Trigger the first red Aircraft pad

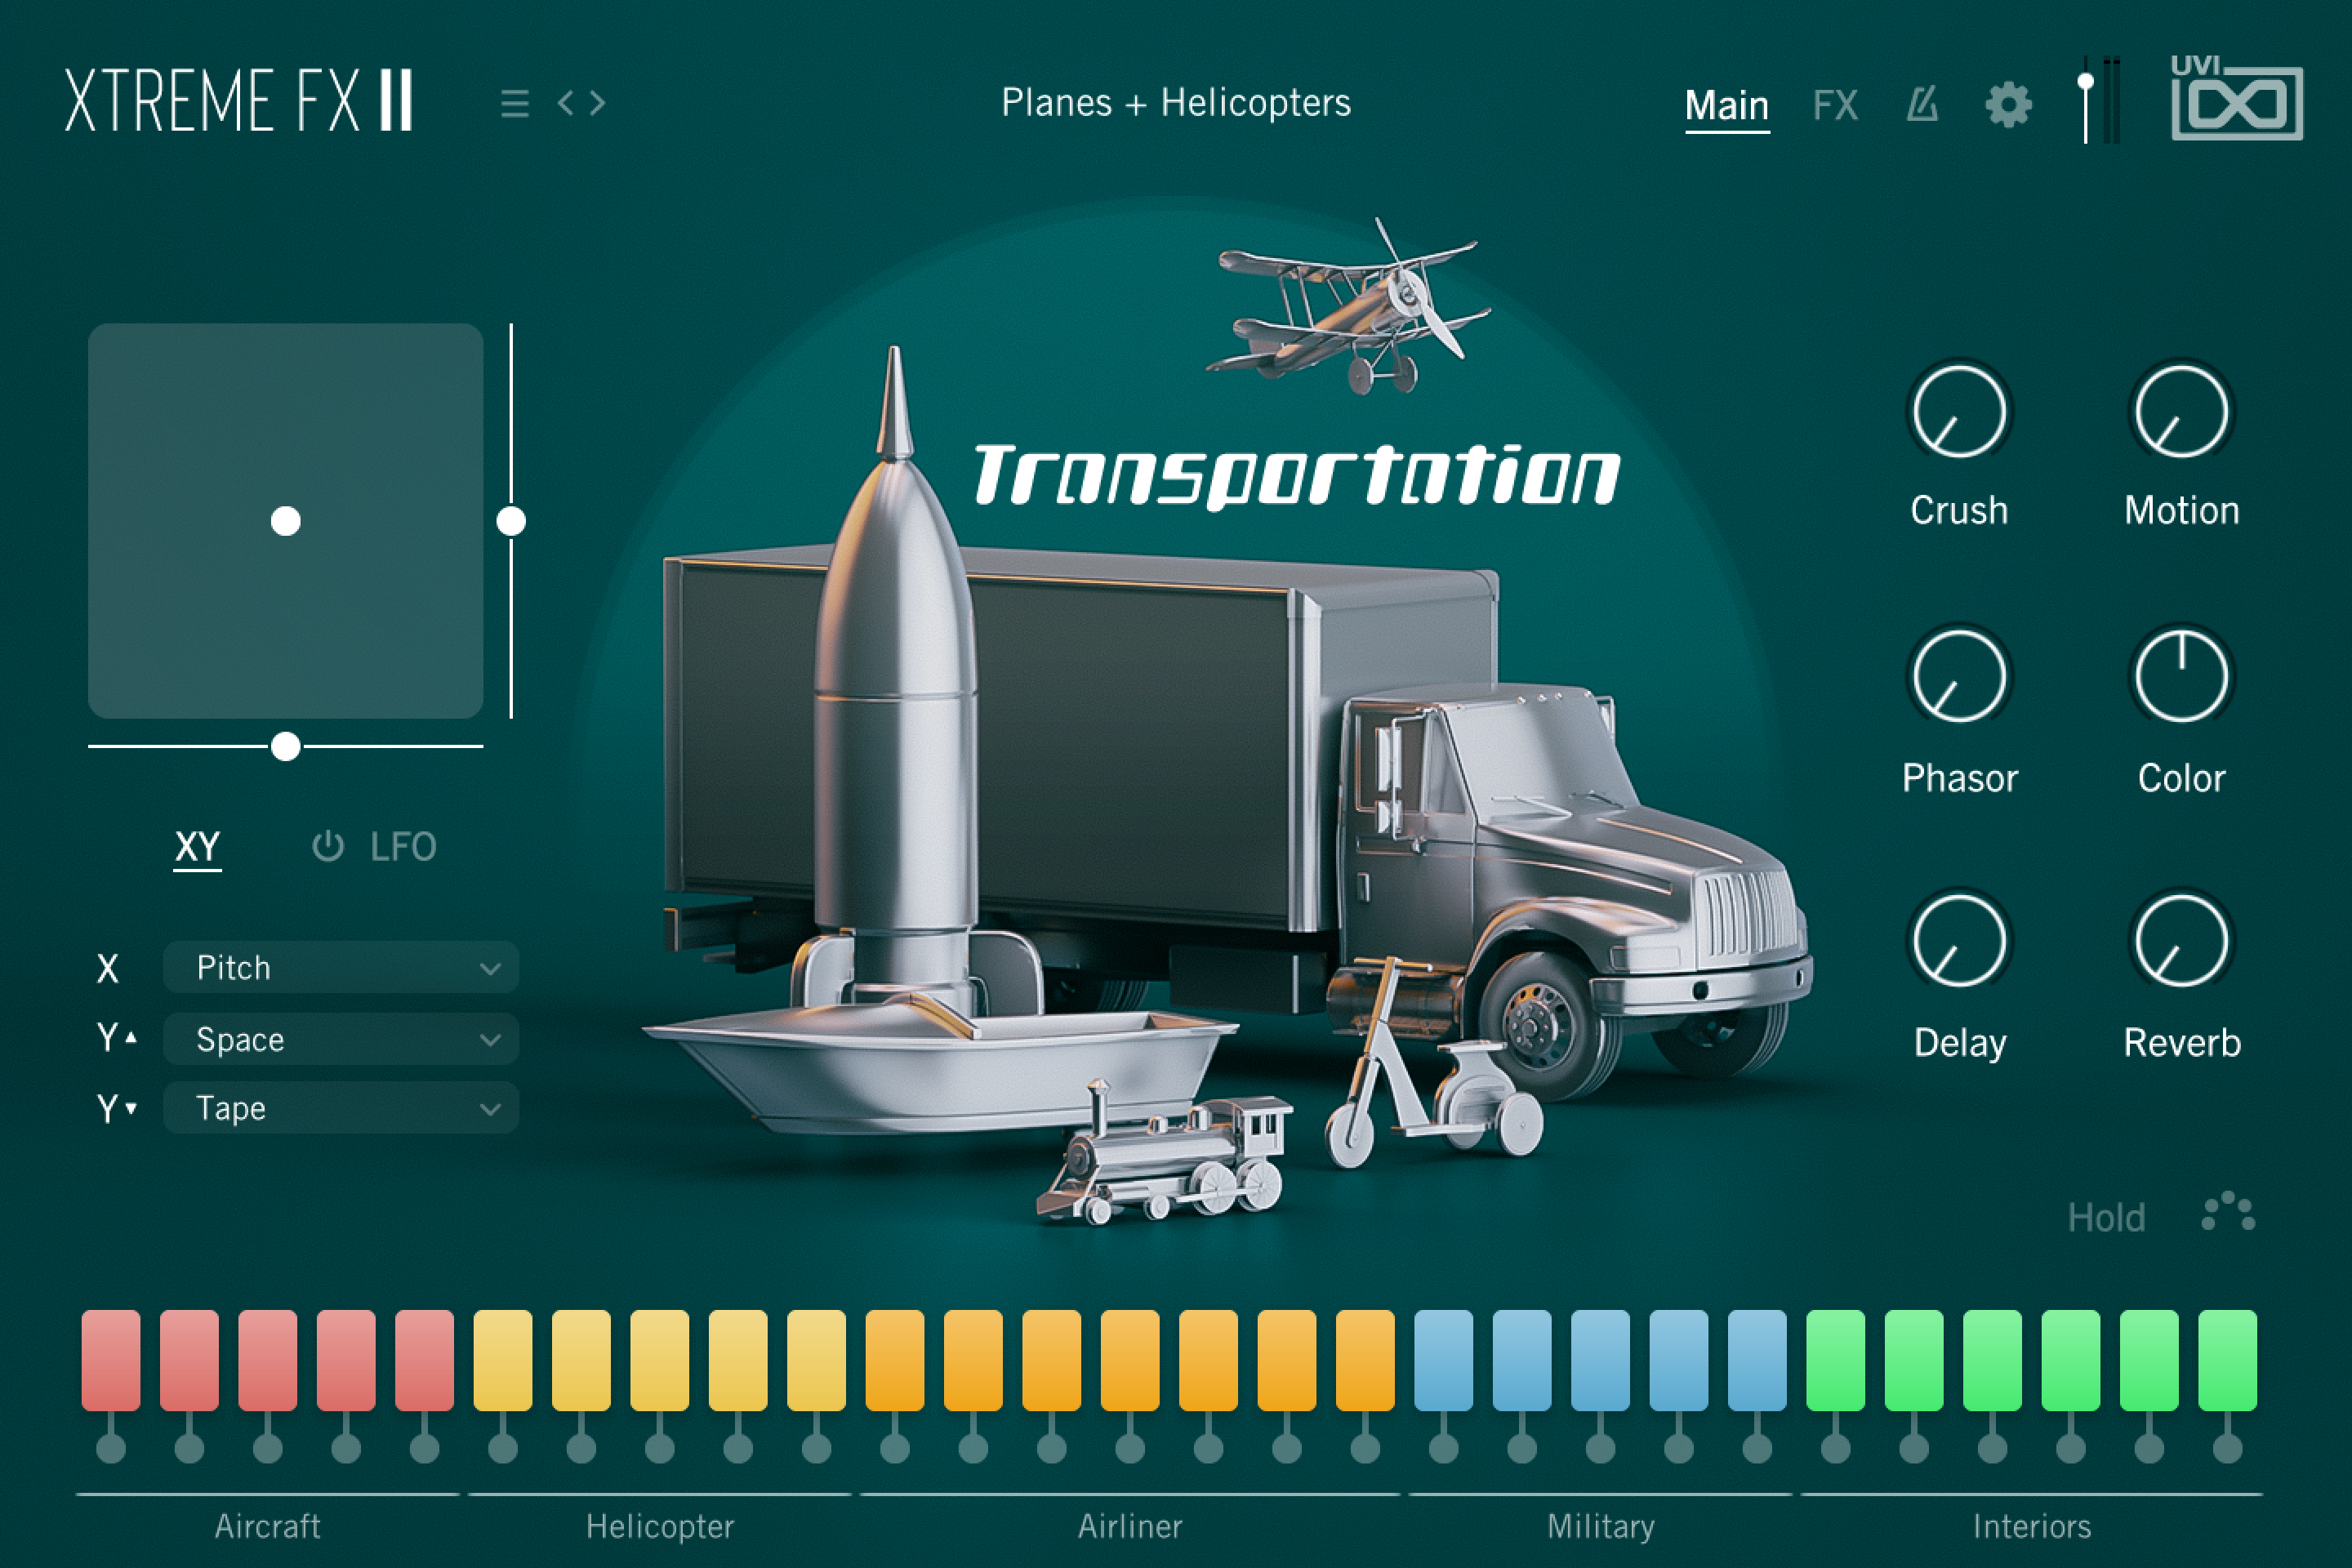tap(111, 1360)
